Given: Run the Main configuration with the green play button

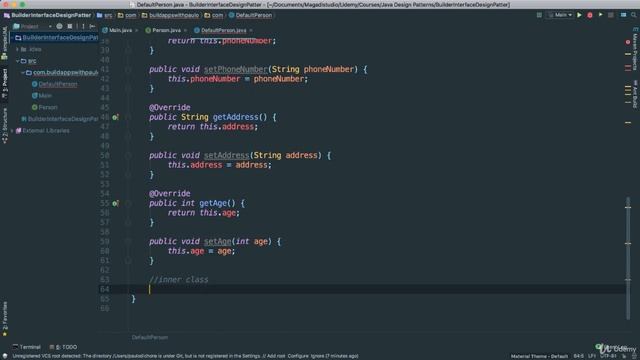Looking at the screenshot, I should point(579,15).
